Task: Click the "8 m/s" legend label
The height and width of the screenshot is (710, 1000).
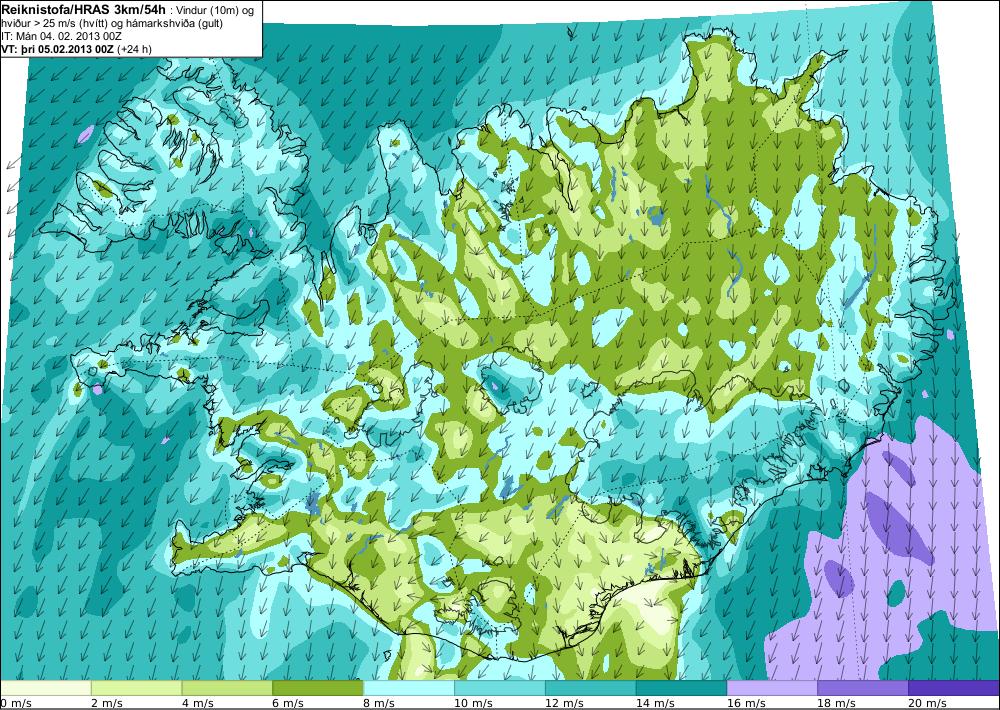Action: click(x=379, y=703)
